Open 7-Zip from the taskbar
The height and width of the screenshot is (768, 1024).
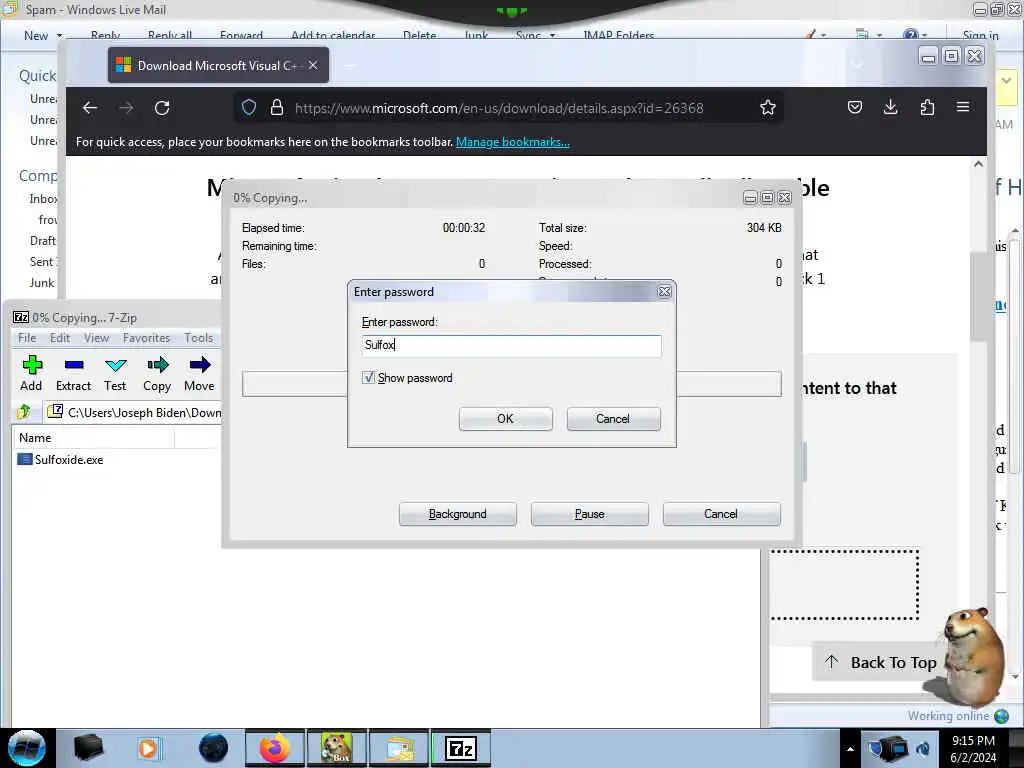point(461,748)
